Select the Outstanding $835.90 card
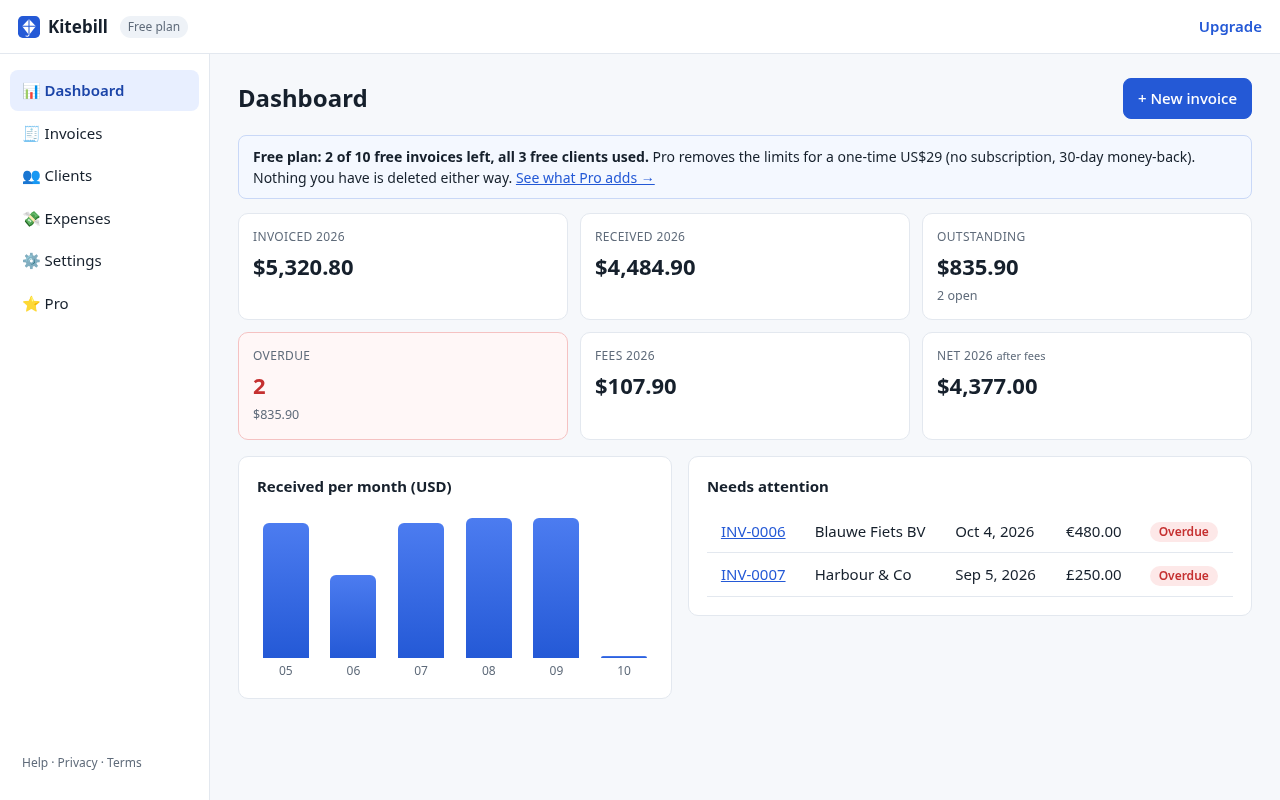 point(1087,266)
